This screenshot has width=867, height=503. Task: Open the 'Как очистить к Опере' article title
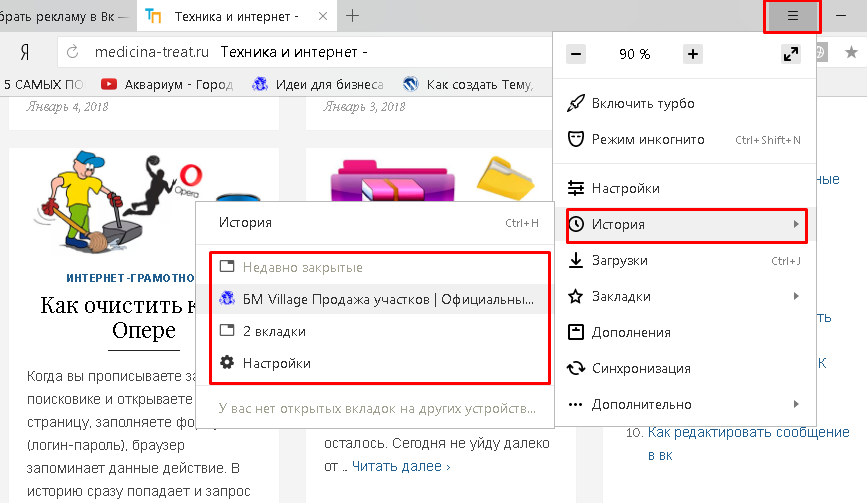pos(118,318)
